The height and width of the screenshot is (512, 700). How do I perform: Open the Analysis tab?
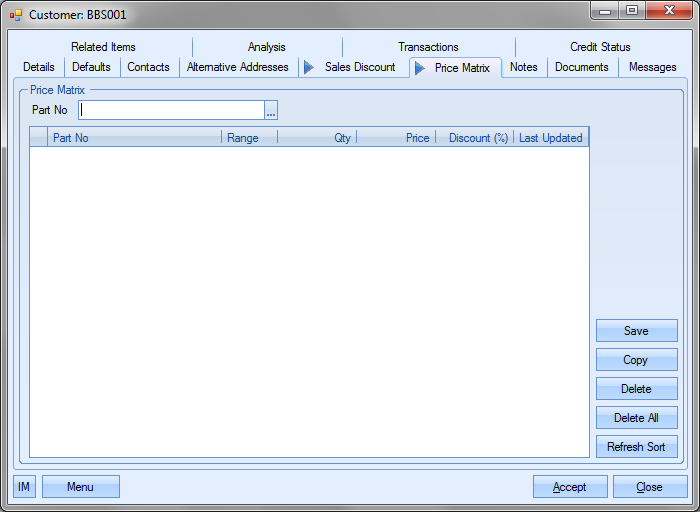click(x=267, y=47)
